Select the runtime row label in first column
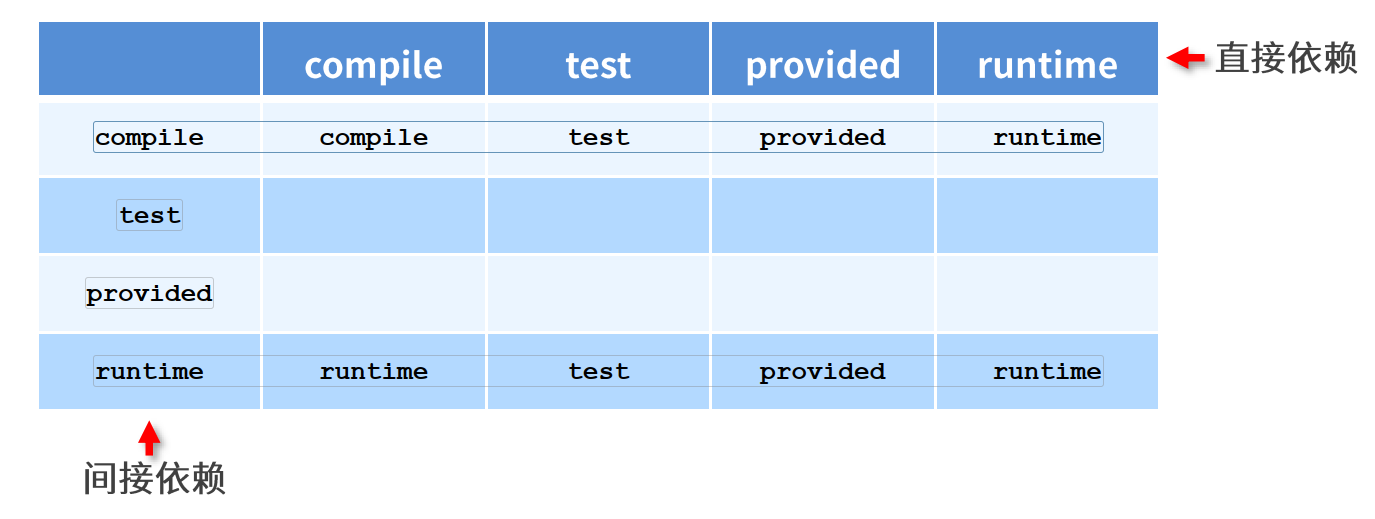Screen dimensions: 1375x519 coord(149,372)
